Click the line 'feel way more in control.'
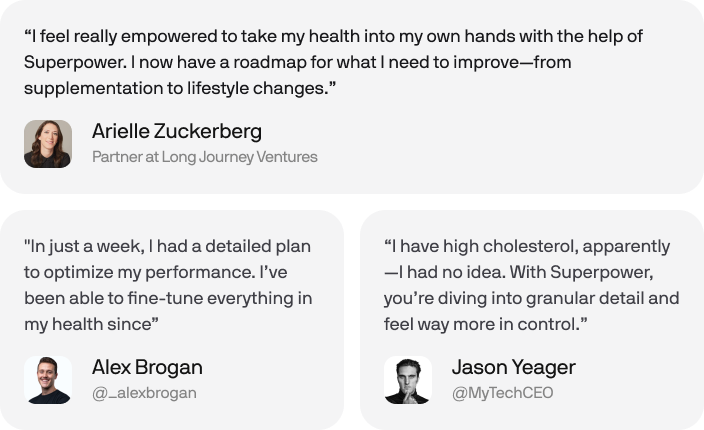704x430 pixels. pyautogui.click(x=485, y=324)
